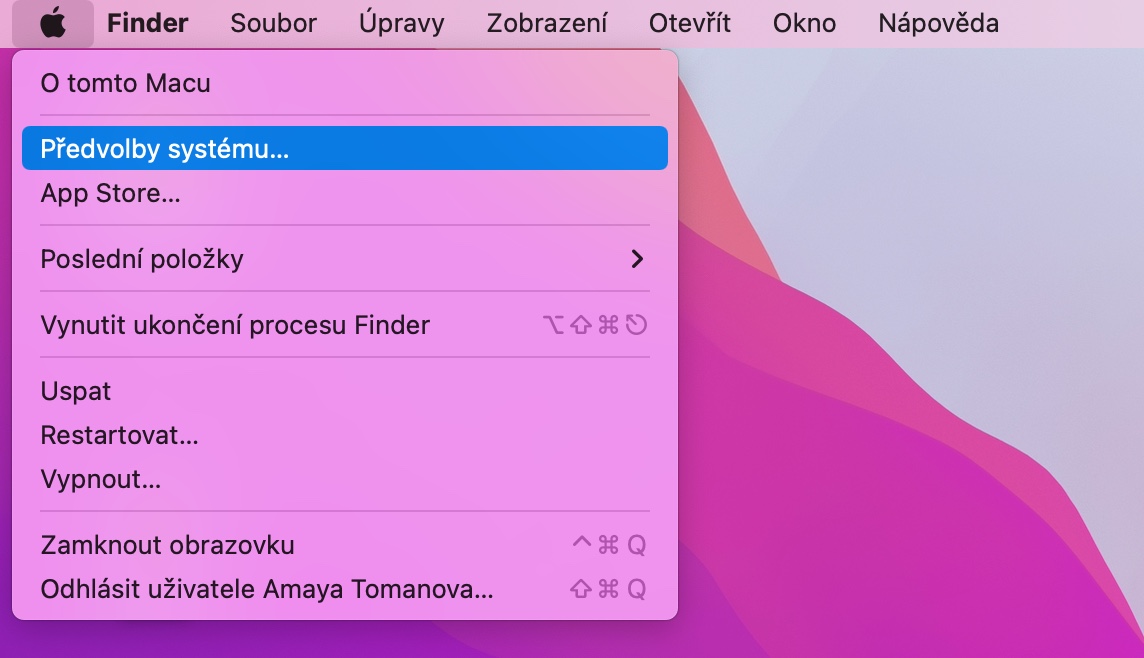The width and height of the screenshot is (1144, 658).
Task: Open the Okno menu
Action: (804, 23)
